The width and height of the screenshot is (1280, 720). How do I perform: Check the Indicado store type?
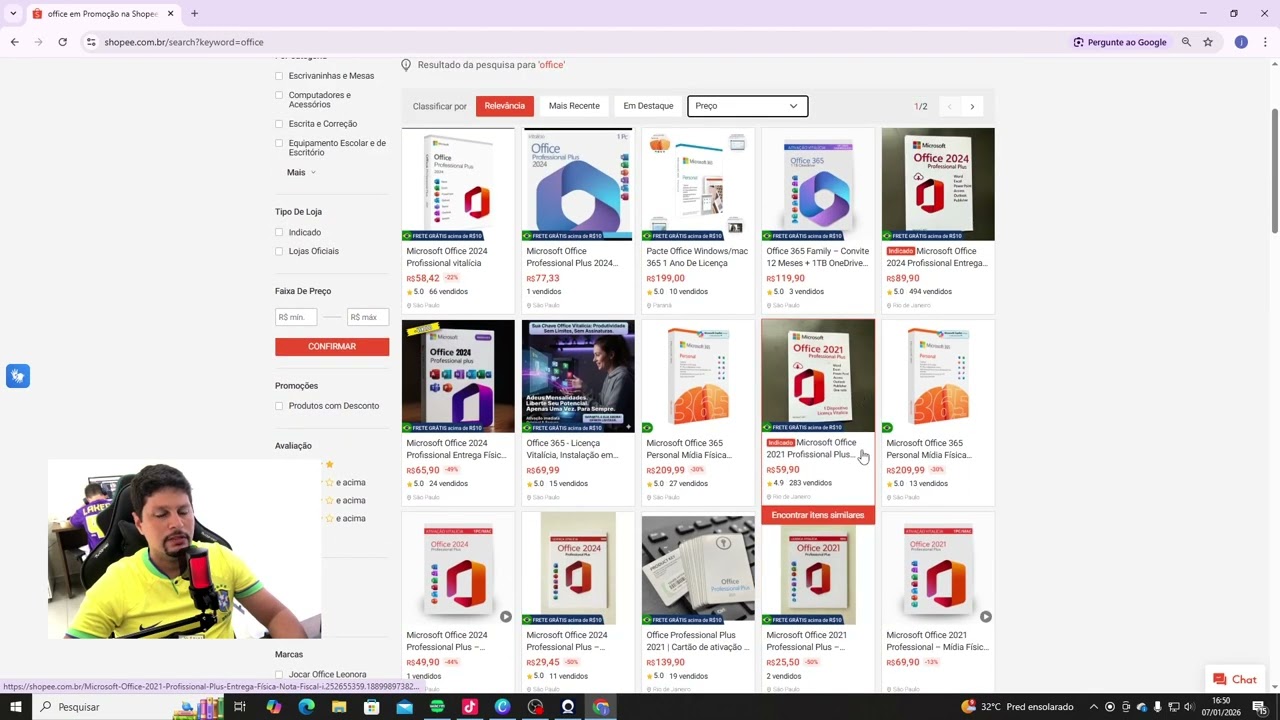pyautogui.click(x=279, y=232)
